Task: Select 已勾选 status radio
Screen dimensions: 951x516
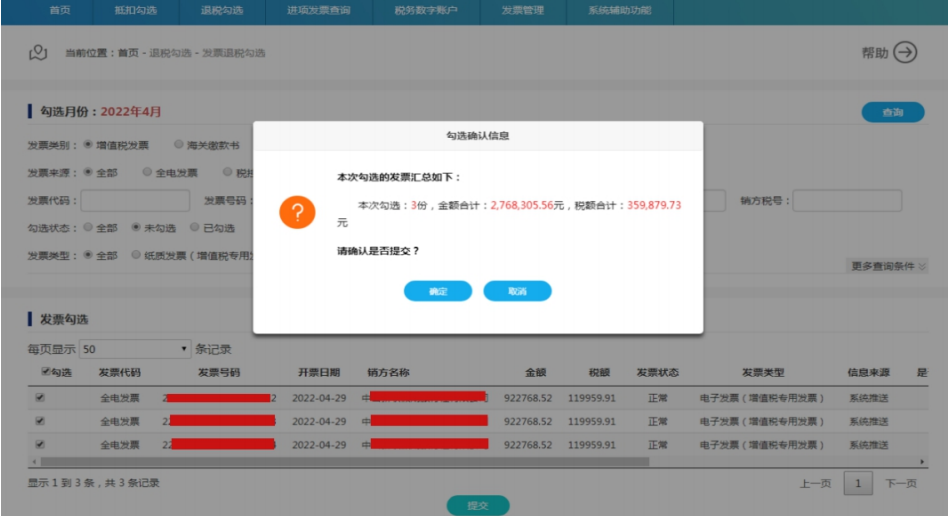Action: 195,227
